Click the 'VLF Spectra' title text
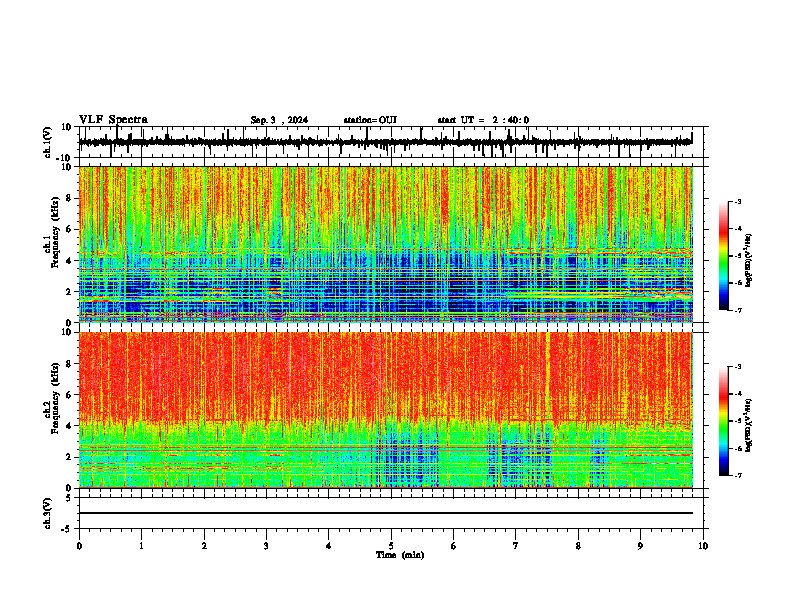792x612 pixels. 113,120
